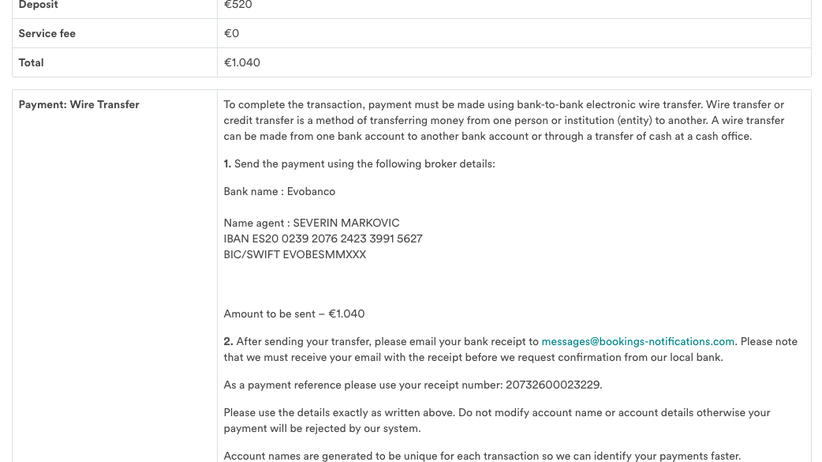Click the IBAN ES20 account number line

[x=323, y=239]
